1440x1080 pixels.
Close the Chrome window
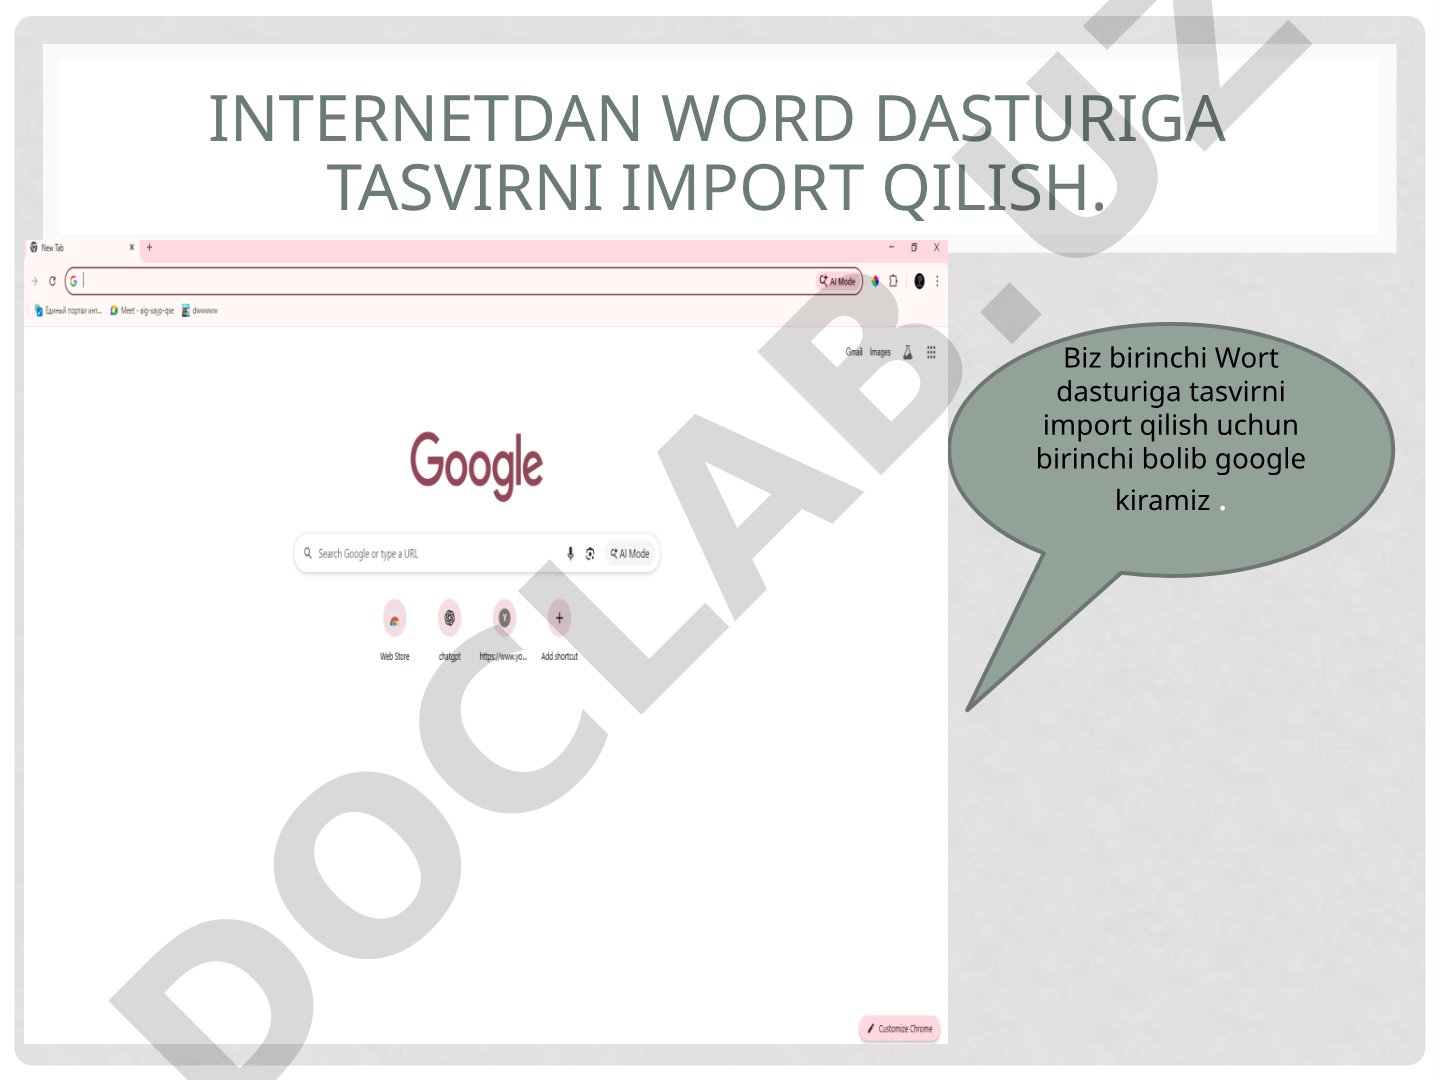[936, 247]
